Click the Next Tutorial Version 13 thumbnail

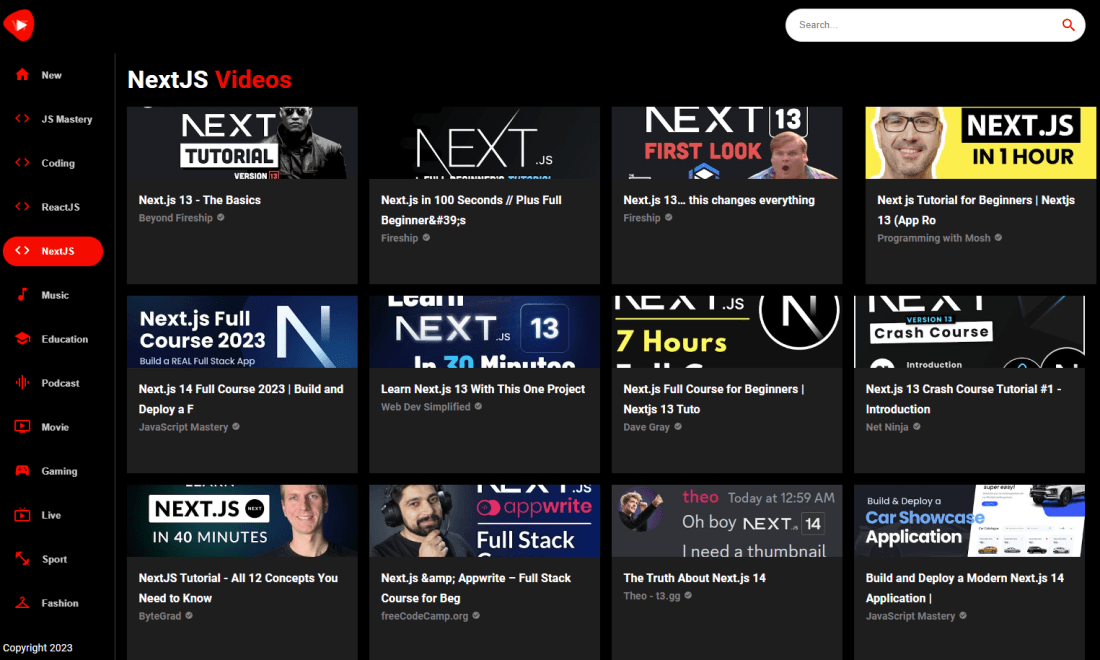(242, 143)
